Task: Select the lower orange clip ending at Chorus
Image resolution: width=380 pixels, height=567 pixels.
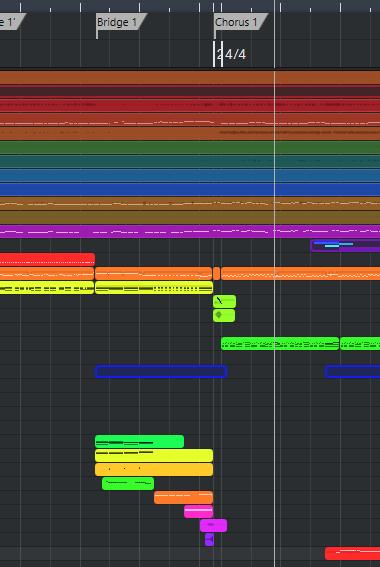Action: click(x=183, y=498)
